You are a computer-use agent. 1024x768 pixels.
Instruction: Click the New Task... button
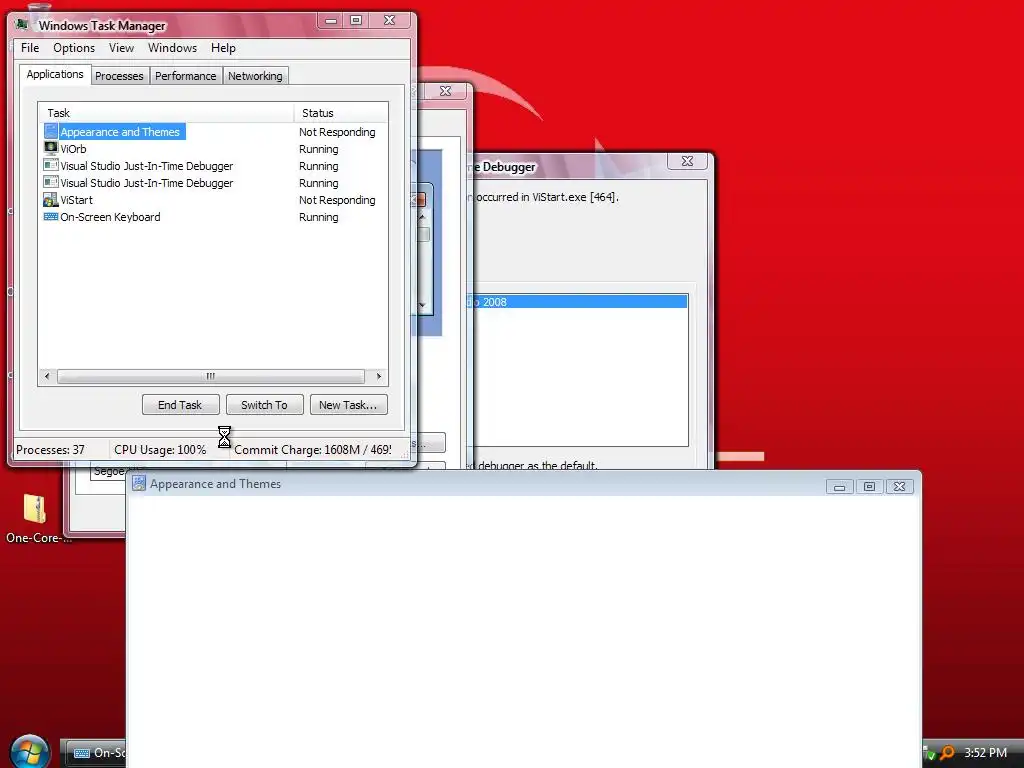pyautogui.click(x=348, y=405)
